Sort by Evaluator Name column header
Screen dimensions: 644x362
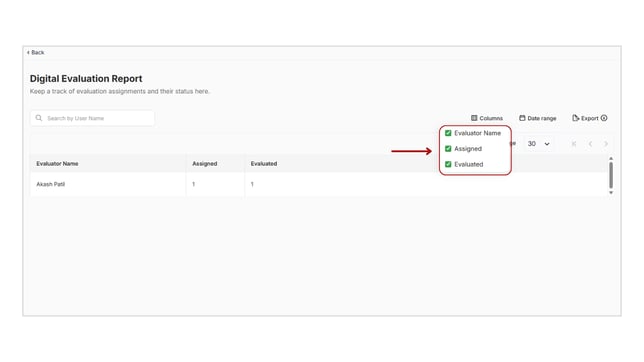(x=57, y=164)
